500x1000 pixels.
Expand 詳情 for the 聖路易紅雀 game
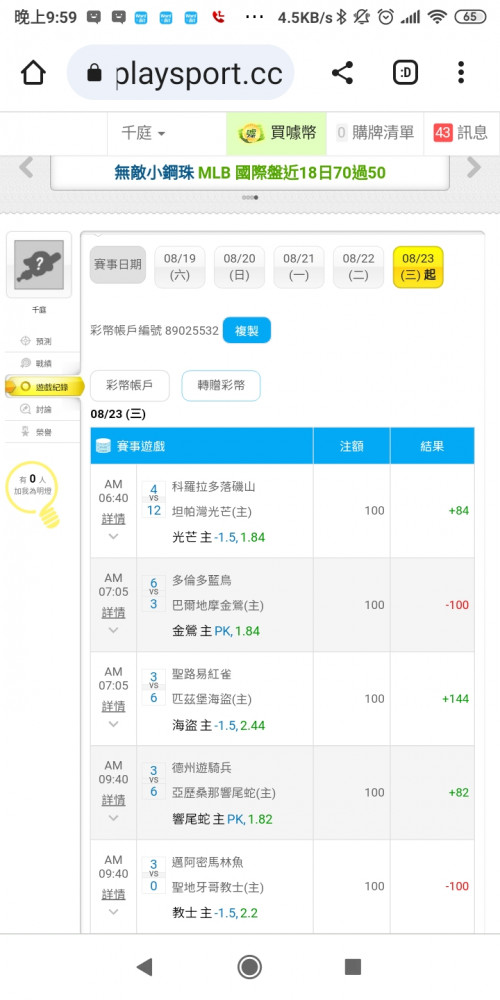[x=114, y=707]
